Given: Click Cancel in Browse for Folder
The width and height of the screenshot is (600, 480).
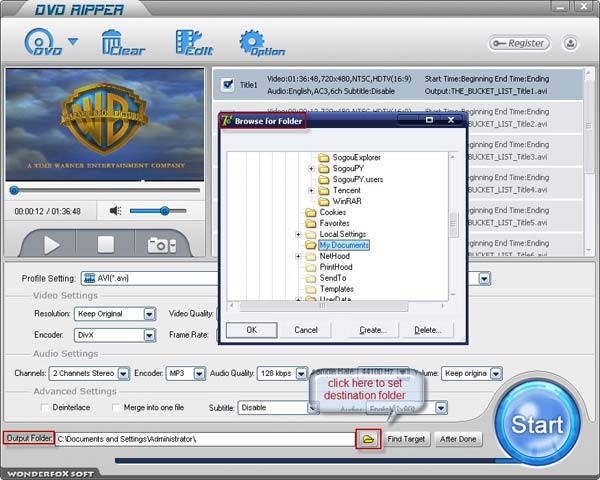Looking at the screenshot, I should click(306, 330).
